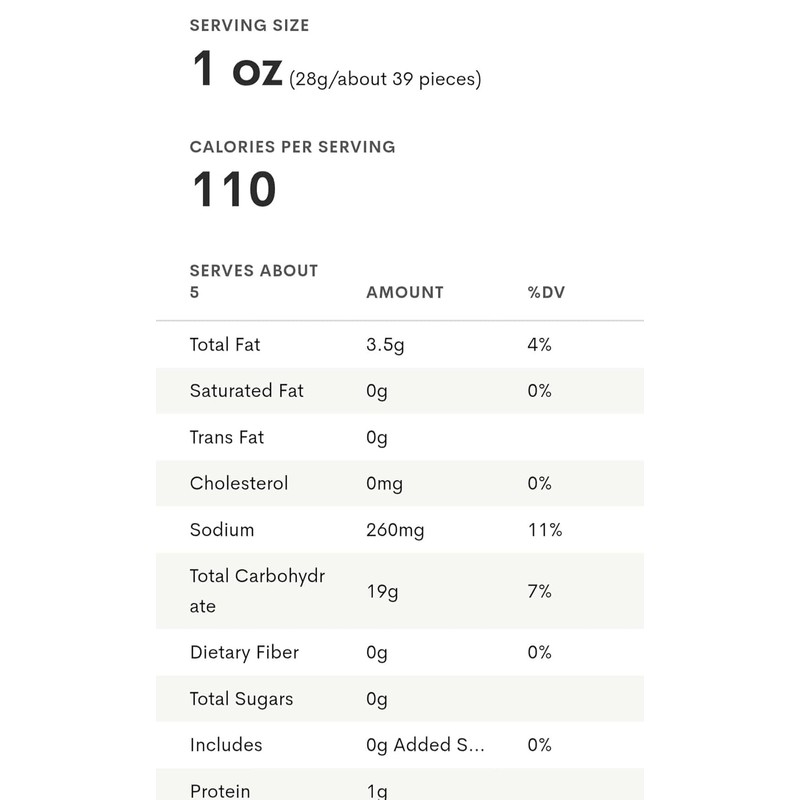Click the 11% Sodium daily value

click(x=544, y=530)
